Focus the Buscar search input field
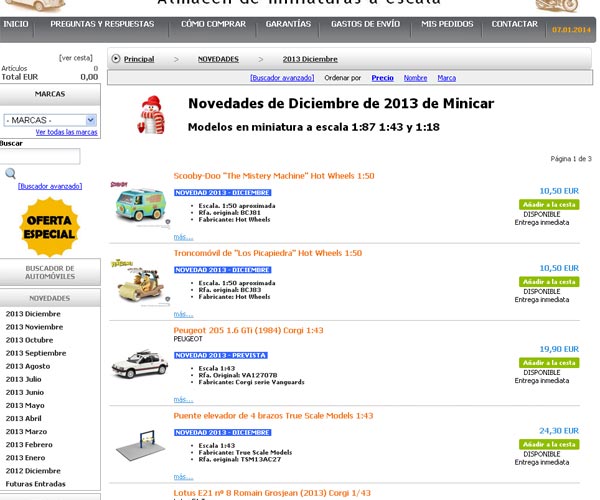Image resolution: width=600 pixels, height=500 pixels. click(x=40, y=156)
